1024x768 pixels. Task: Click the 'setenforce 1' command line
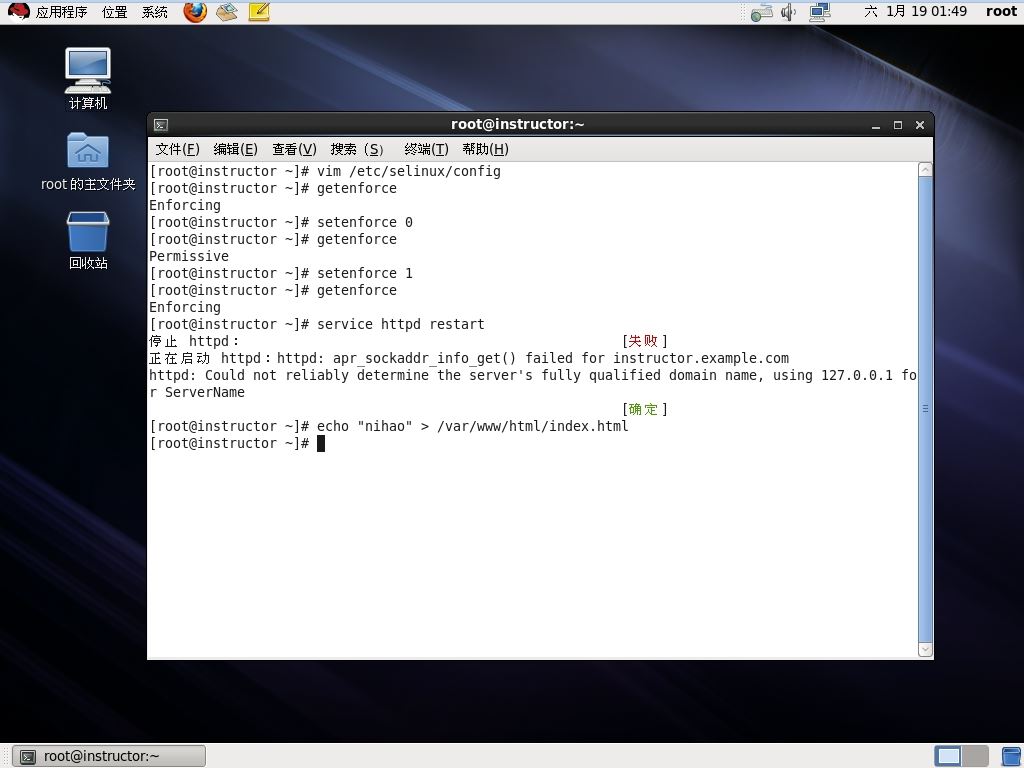coord(281,273)
